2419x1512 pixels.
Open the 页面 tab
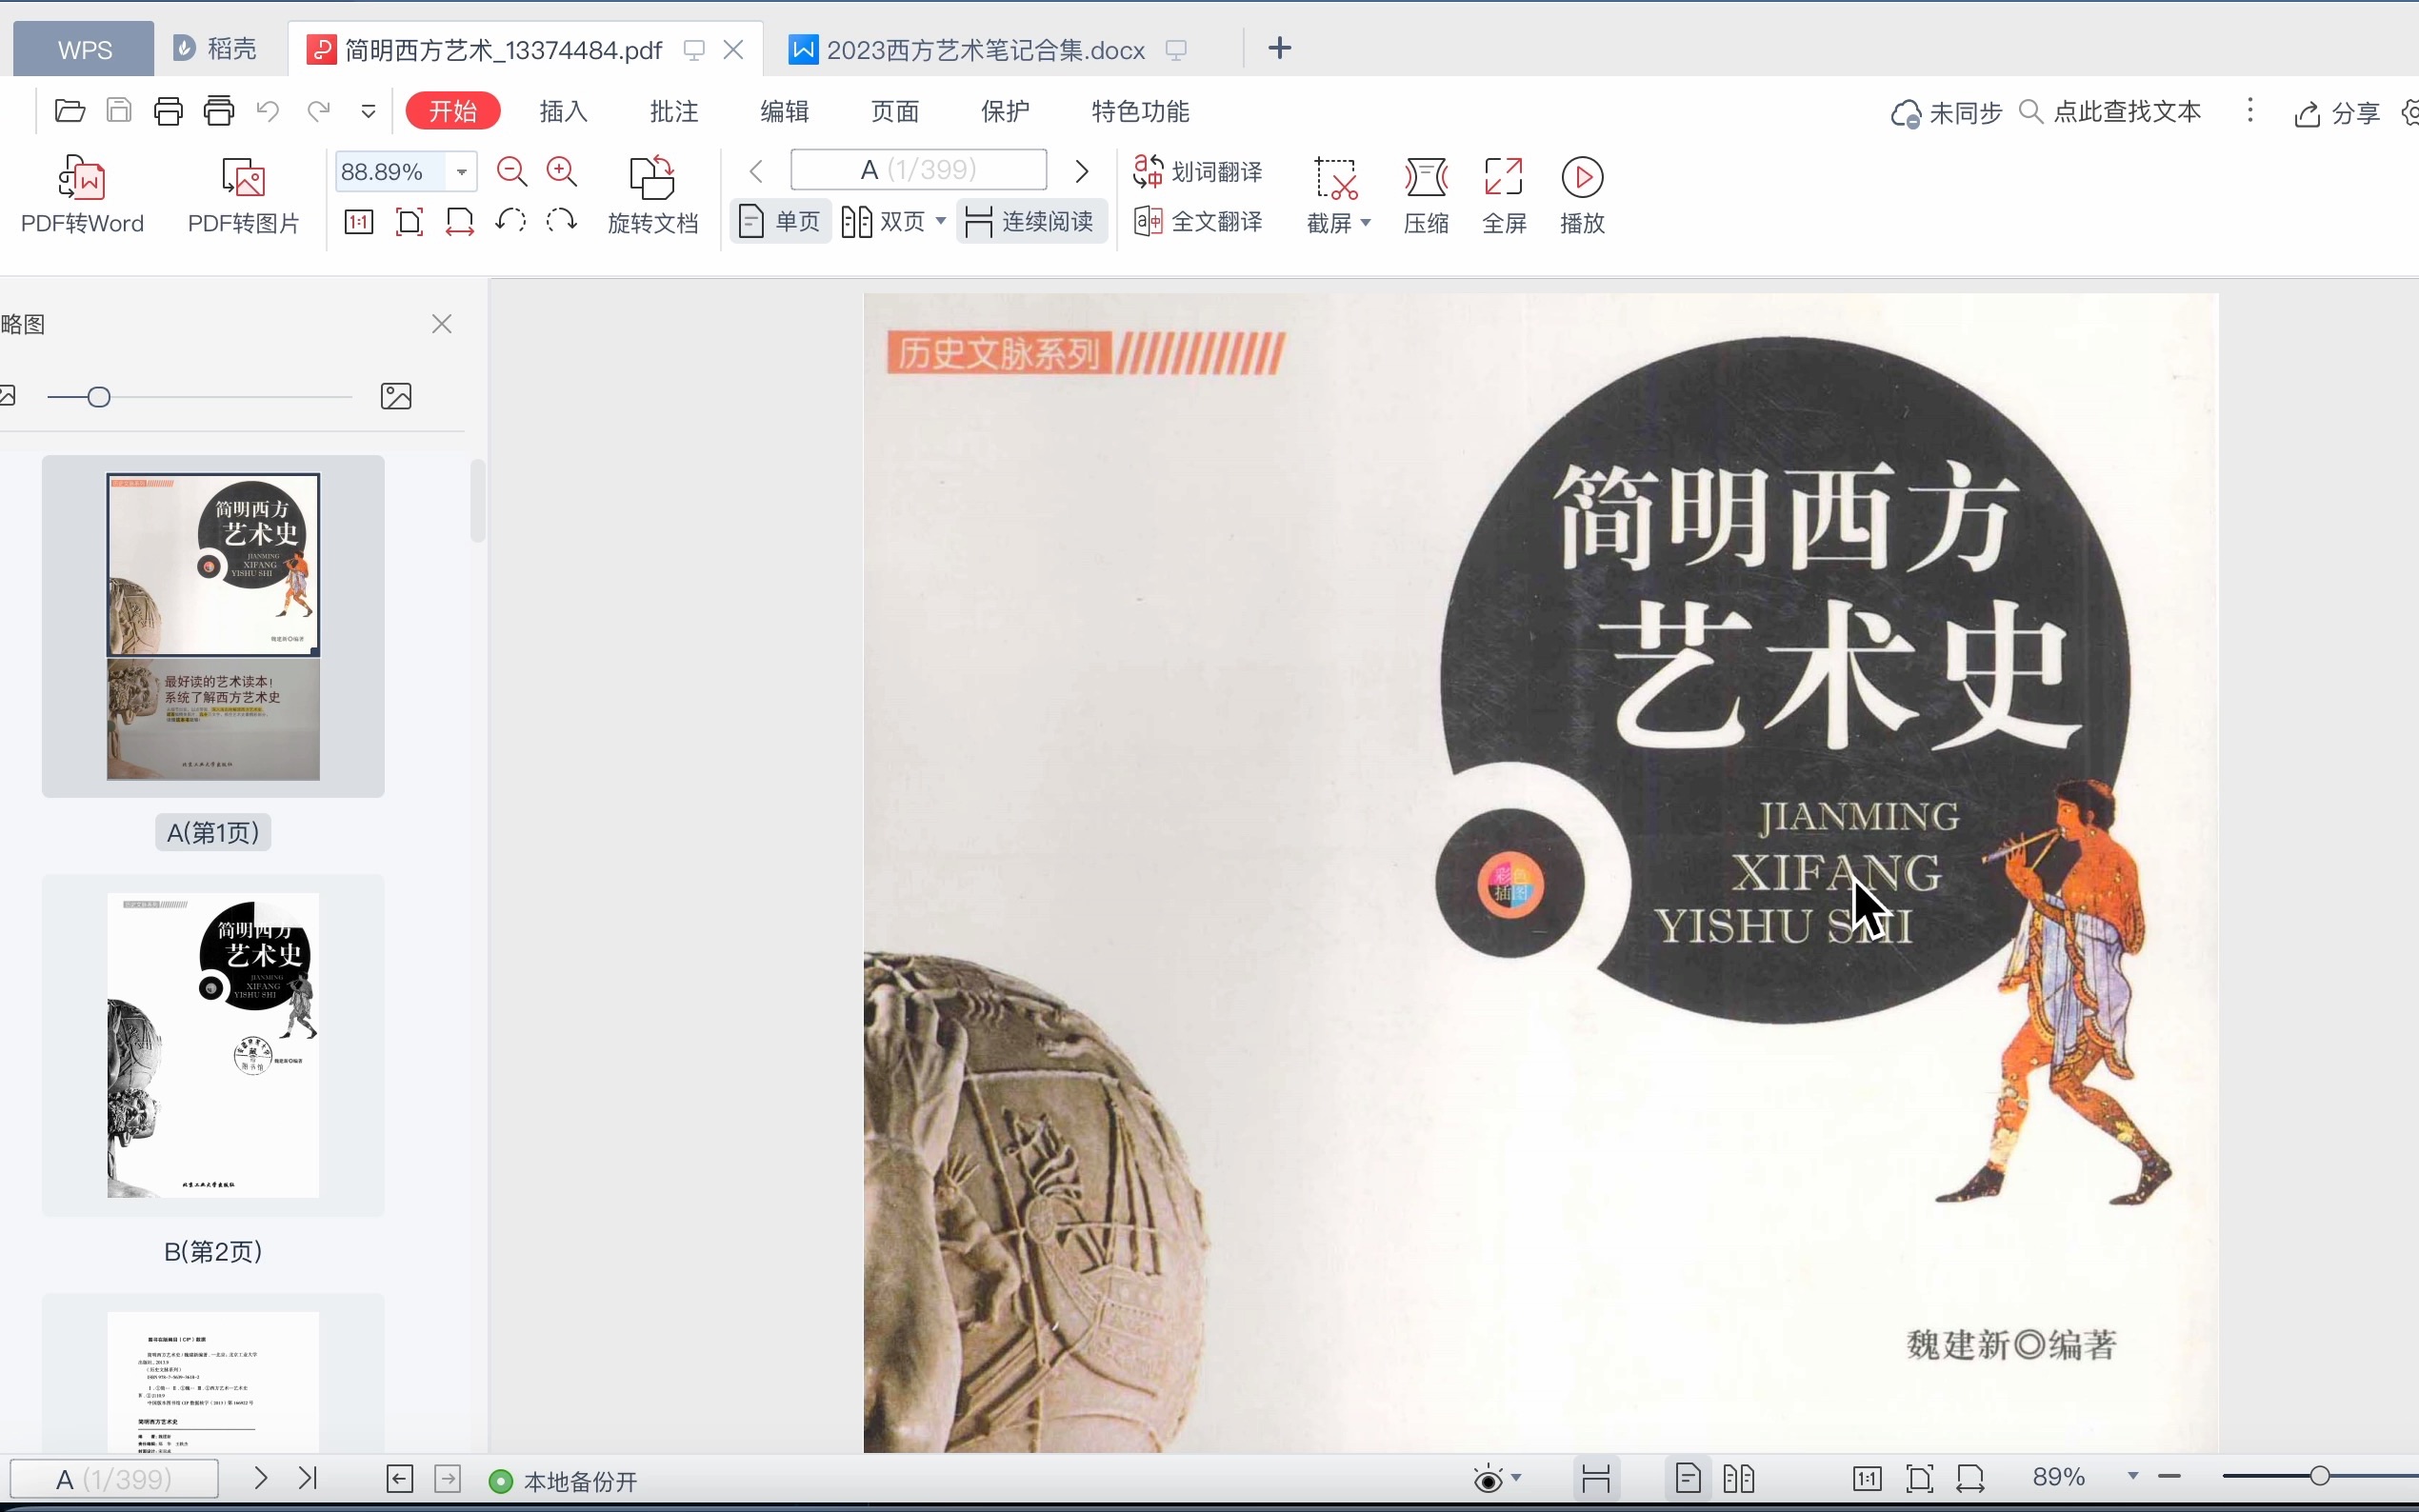tap(895, 111)
